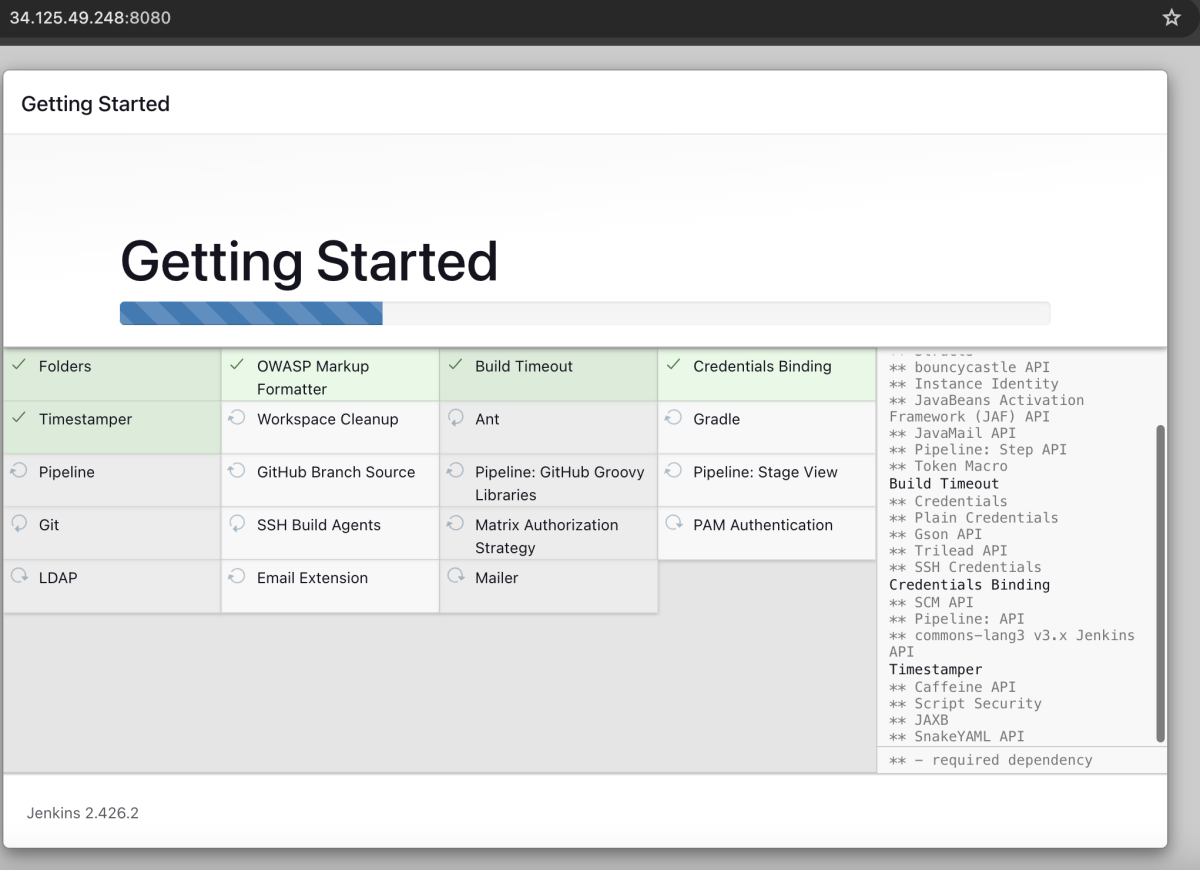Screen dimensions: 1200x870
Task: Click the checkmark icon beside Folders
Action: [19, 366]
